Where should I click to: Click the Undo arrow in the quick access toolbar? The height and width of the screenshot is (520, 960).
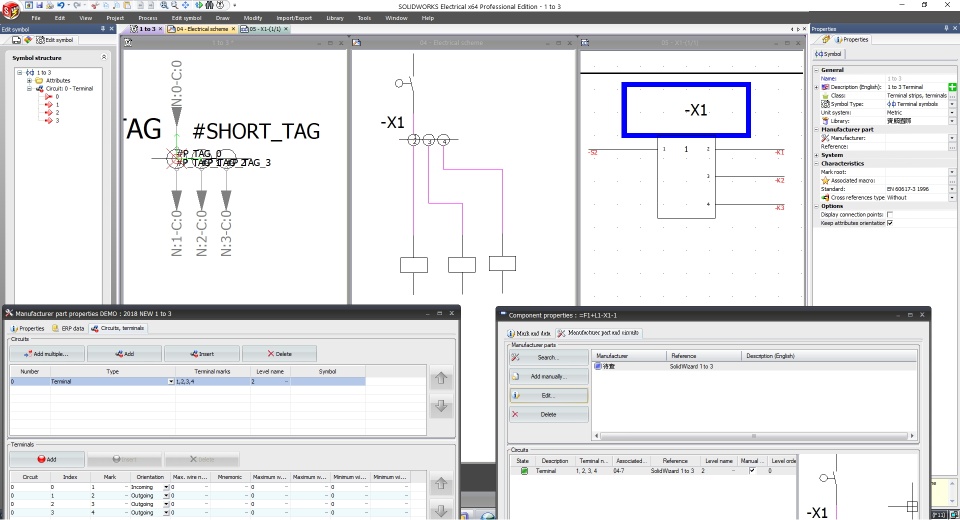(61, 5)
